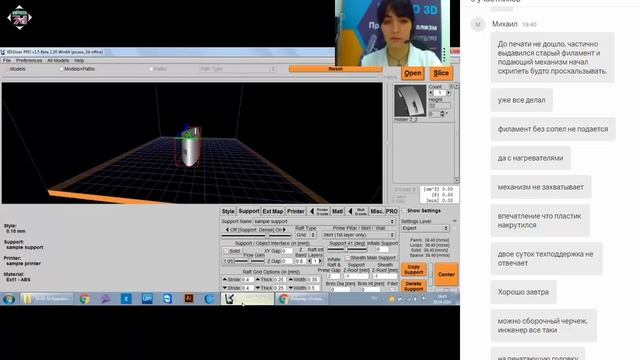Viewport: 640px width, 360px height.
Task: Open TeamViewer from the taskbar
Action: point(167,299)
